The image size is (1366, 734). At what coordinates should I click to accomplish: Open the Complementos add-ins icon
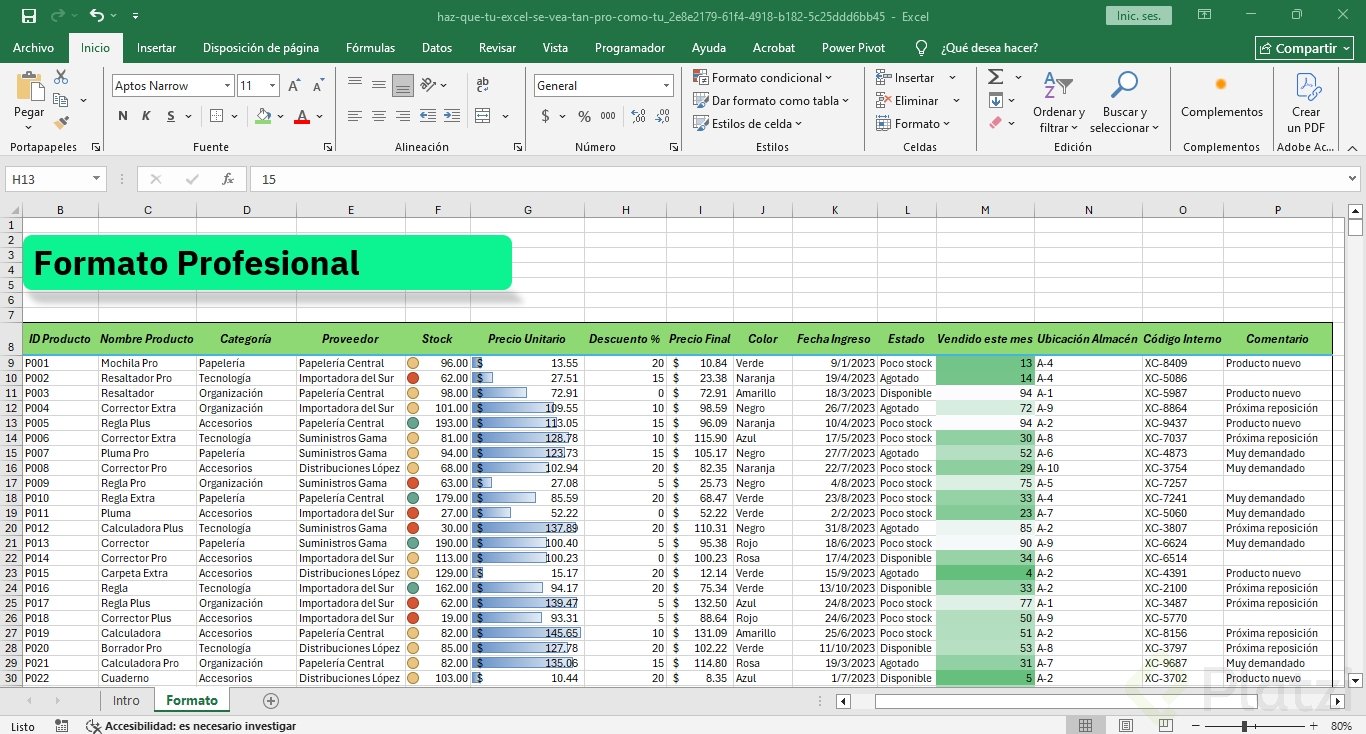(1221, 96)
